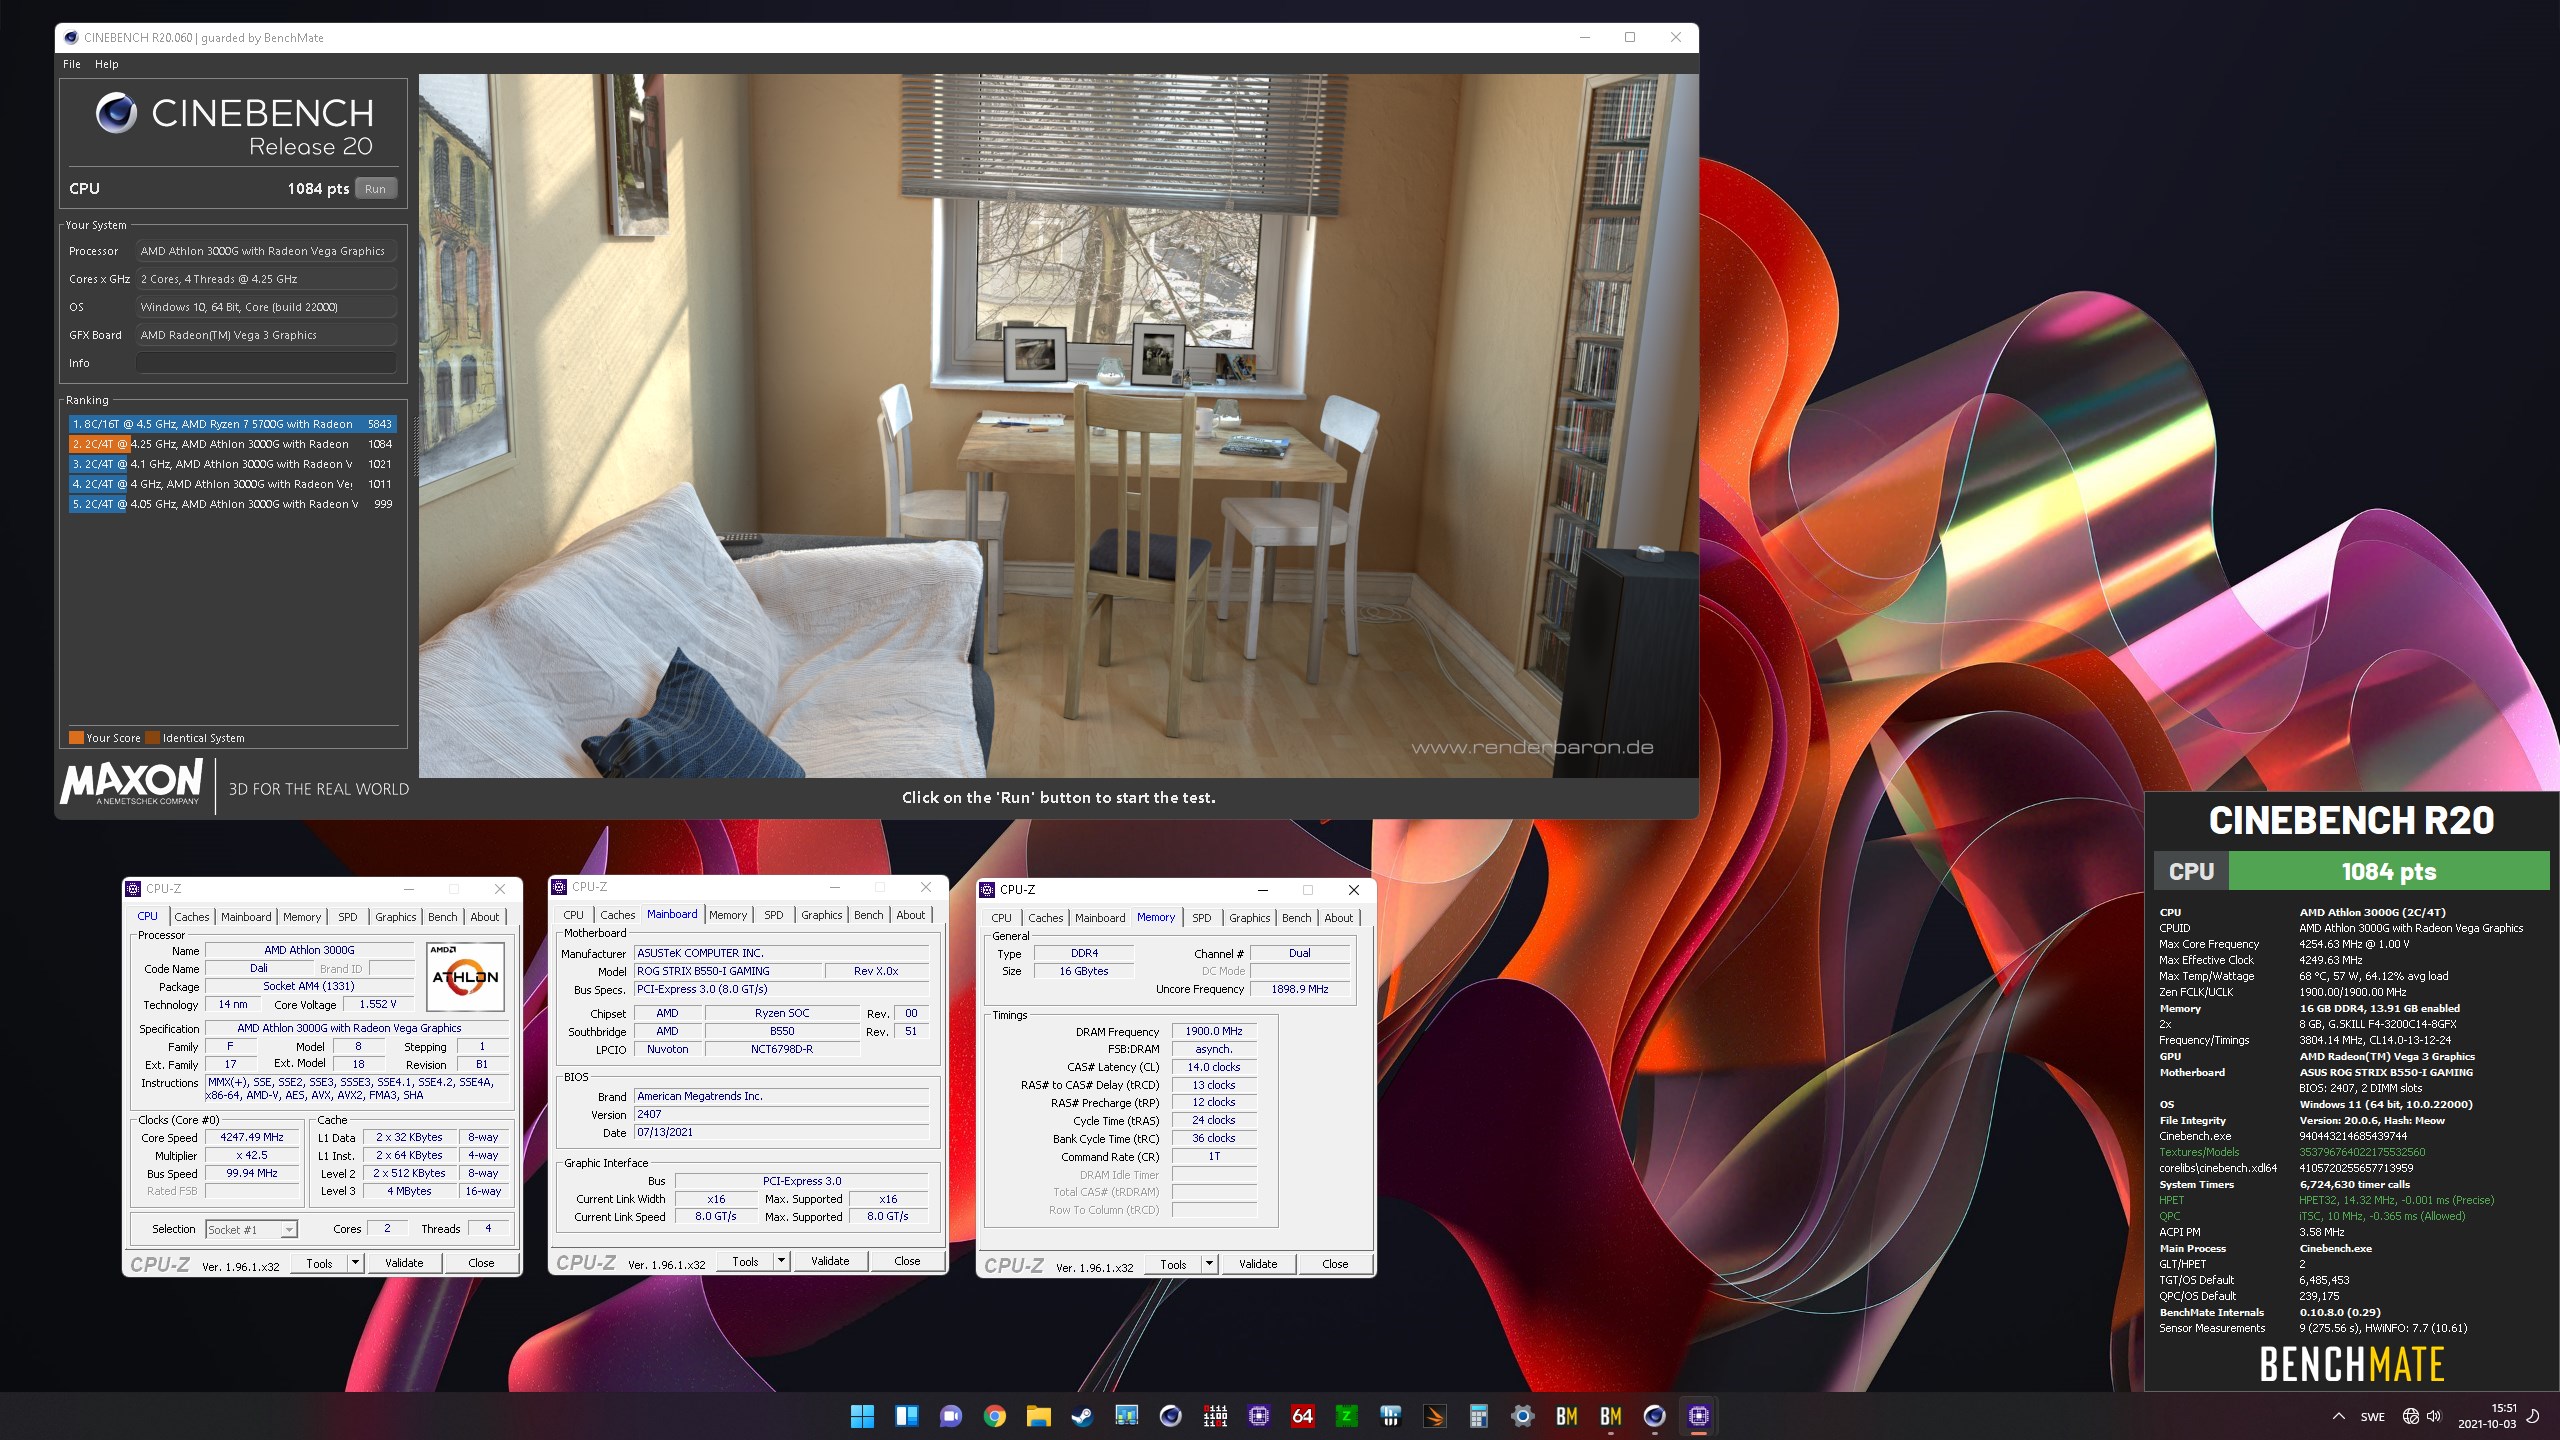Show hidden tray icons chevron

[x=2338, y=1416]
